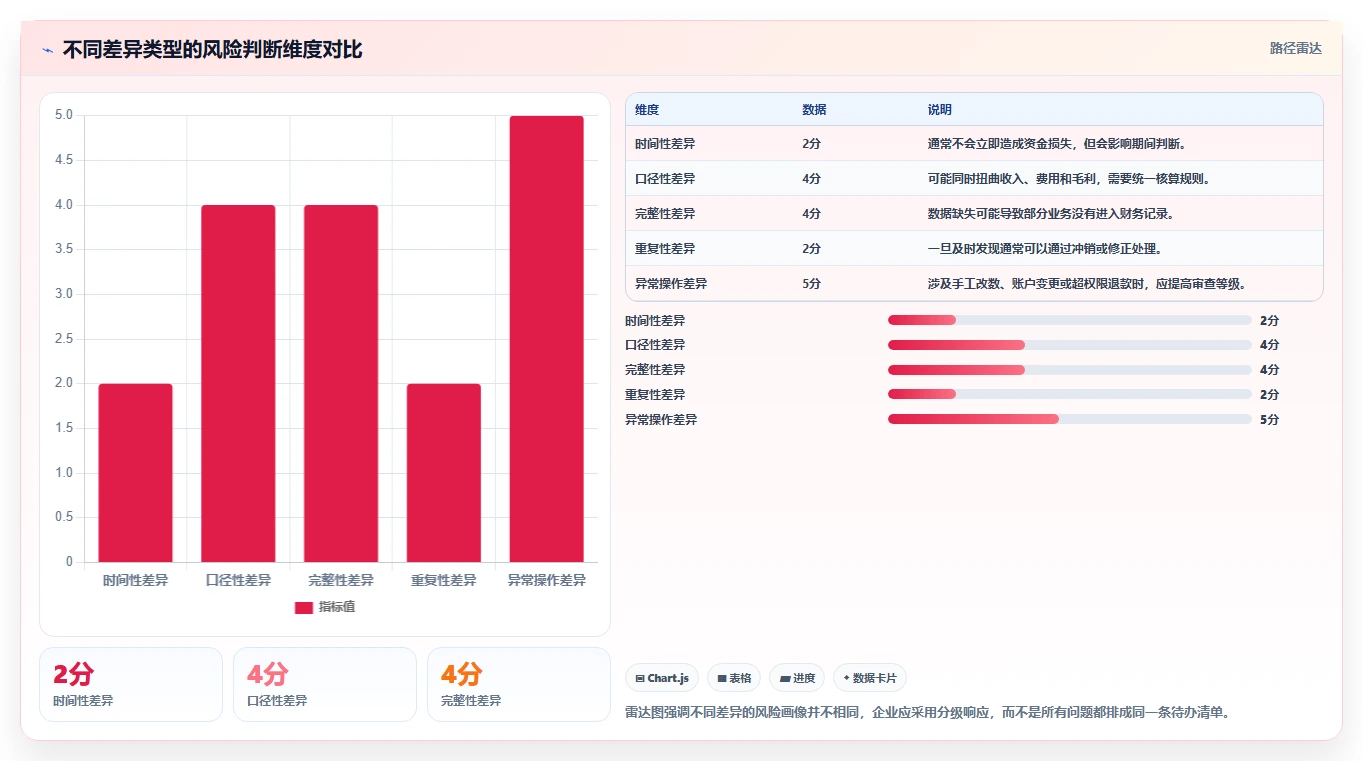This screenshot has width=1363, height=761.
Task: Click the 口径性差异 bar in chart
Action: coord(238,384)
